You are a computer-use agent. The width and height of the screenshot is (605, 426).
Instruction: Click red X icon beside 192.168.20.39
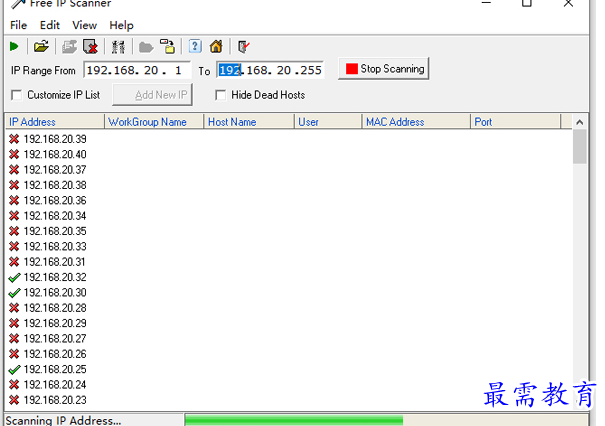coord(14,139)
